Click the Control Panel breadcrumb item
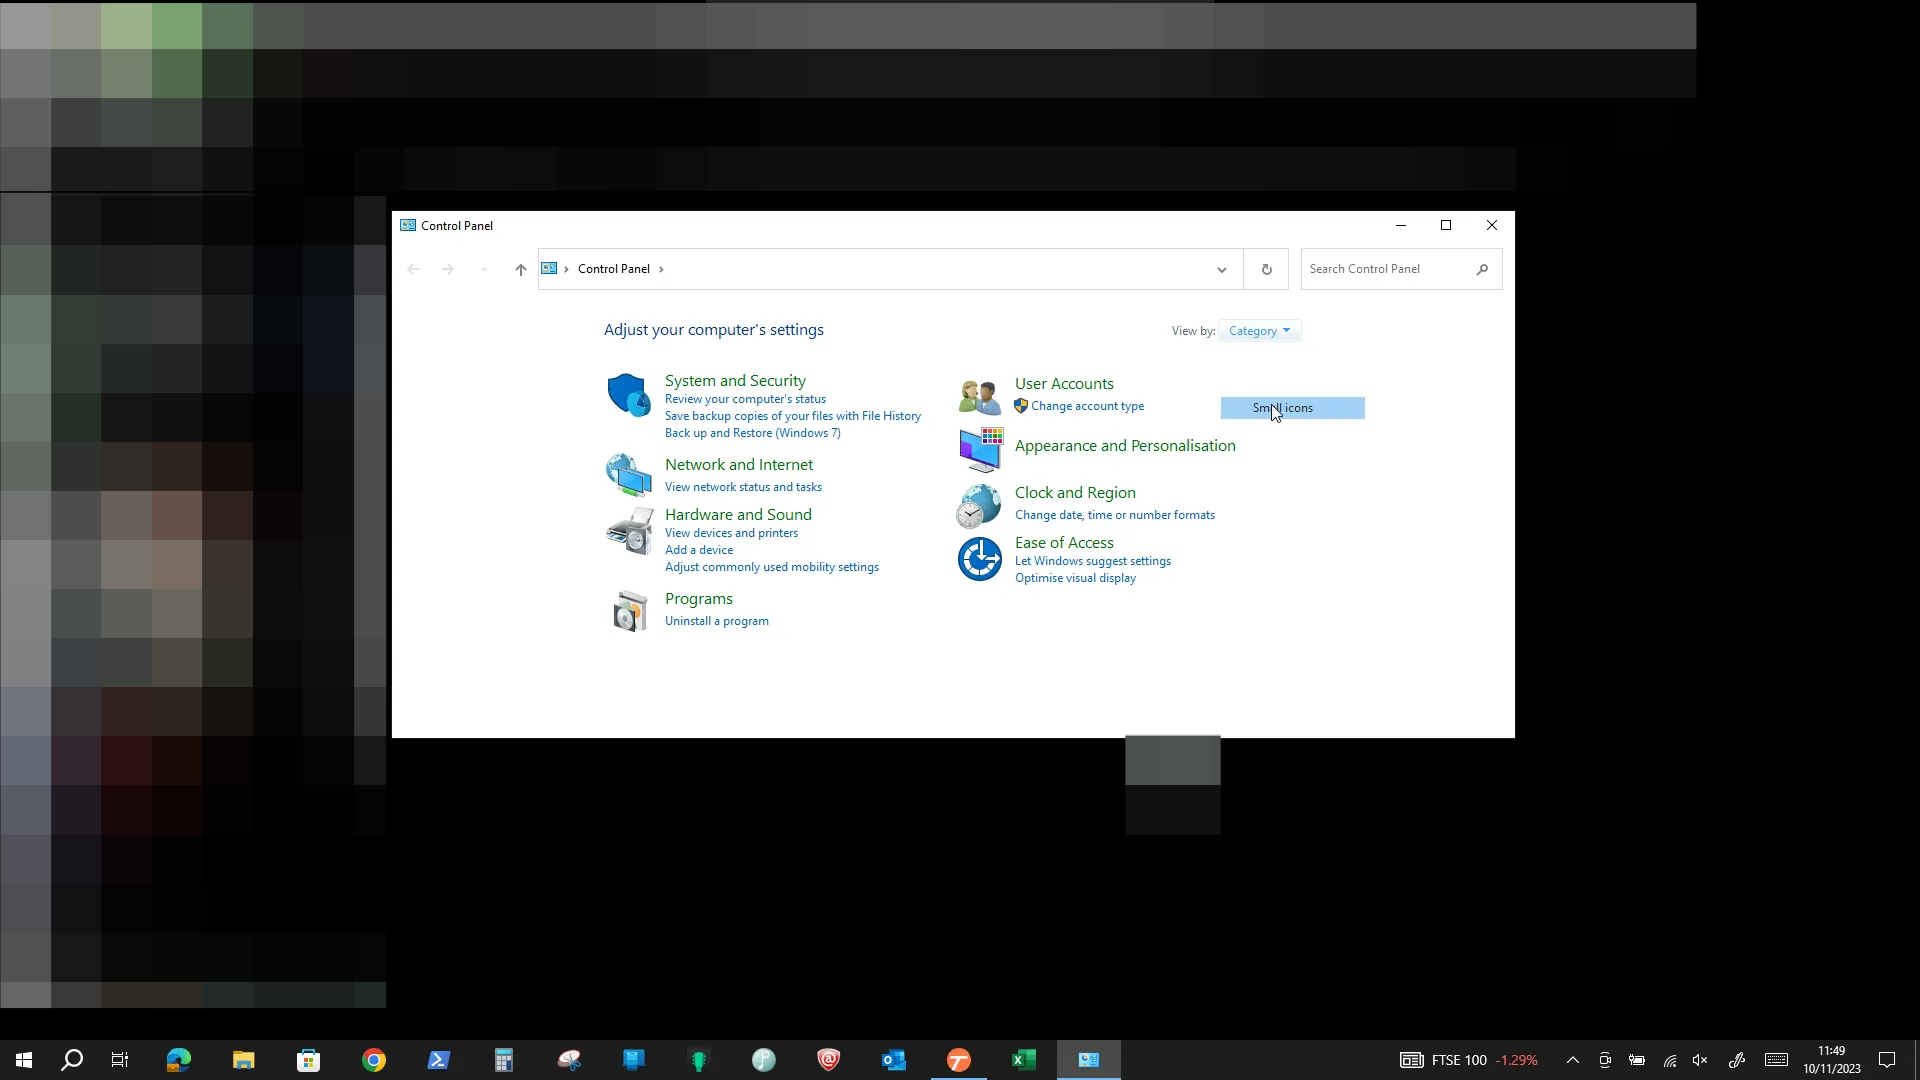This screenshot has height=1080, width=1920. click(614, 269)
